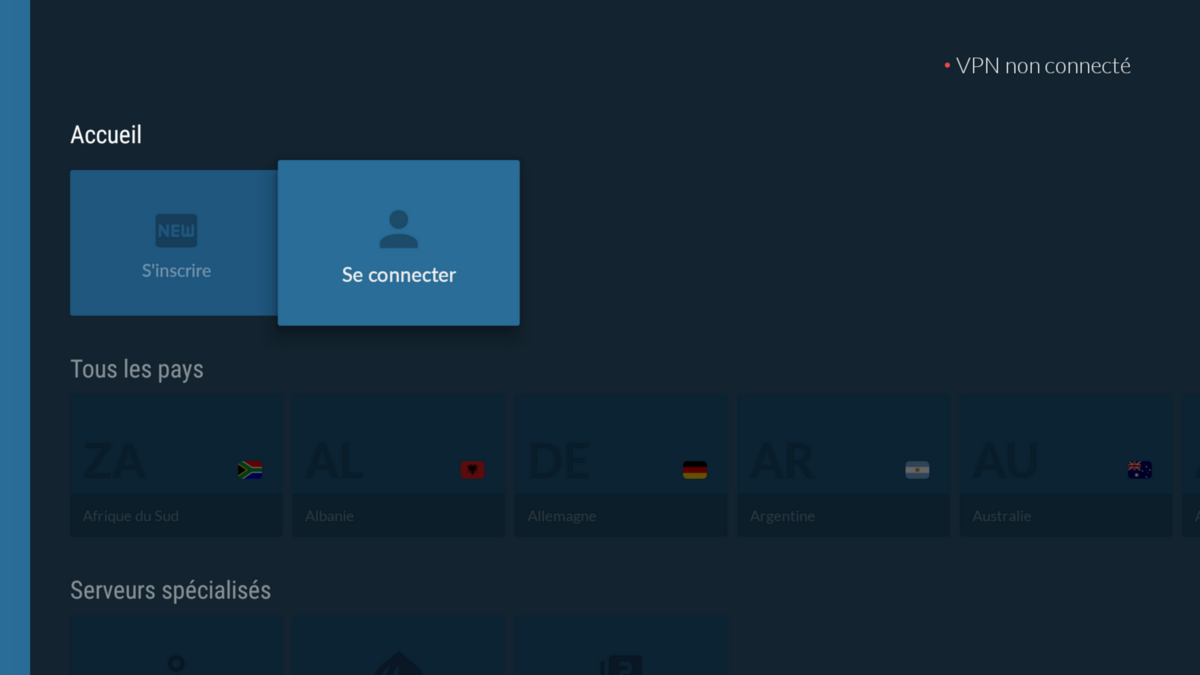Open the collapsed blue side menu strip
1200x675 pixels.
click(x=15, y=337)
